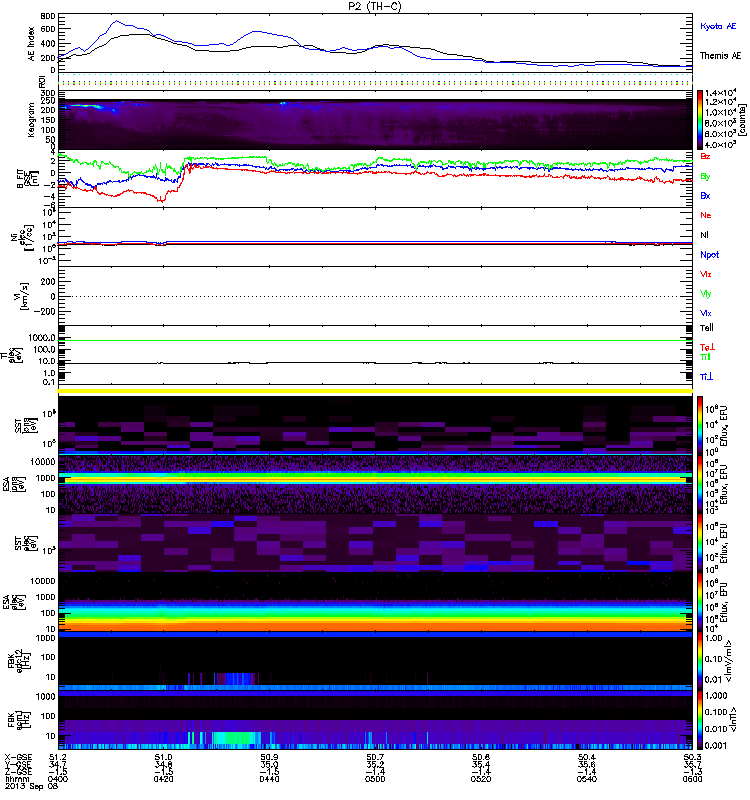
Task: Click the 1.4×10^4 color bar tick value
Action: coord(720,93)
